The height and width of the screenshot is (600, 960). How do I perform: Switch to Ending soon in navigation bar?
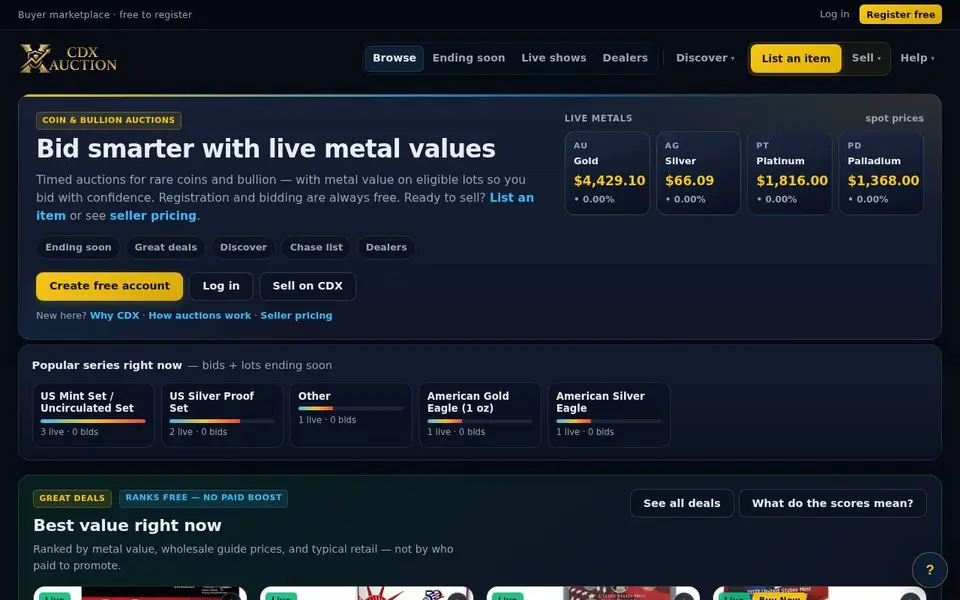pyautogui.click(x=468, y=58)
